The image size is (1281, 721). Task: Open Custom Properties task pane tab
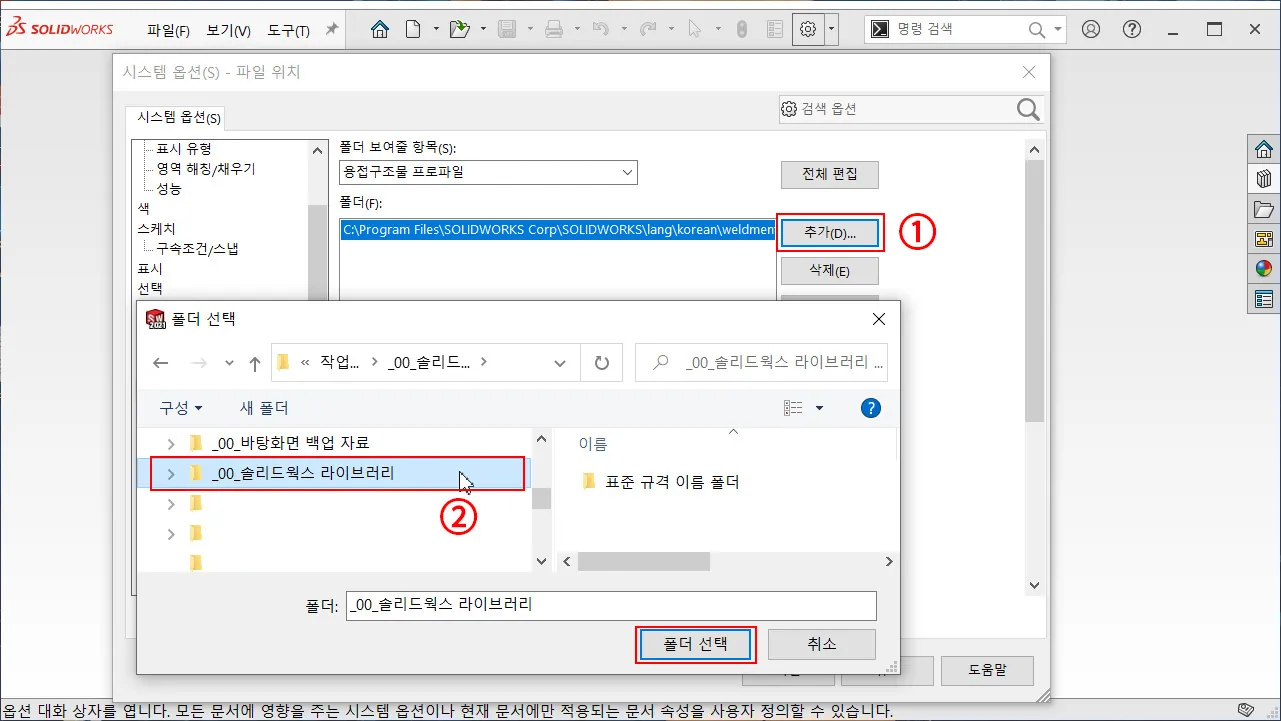1264,298
